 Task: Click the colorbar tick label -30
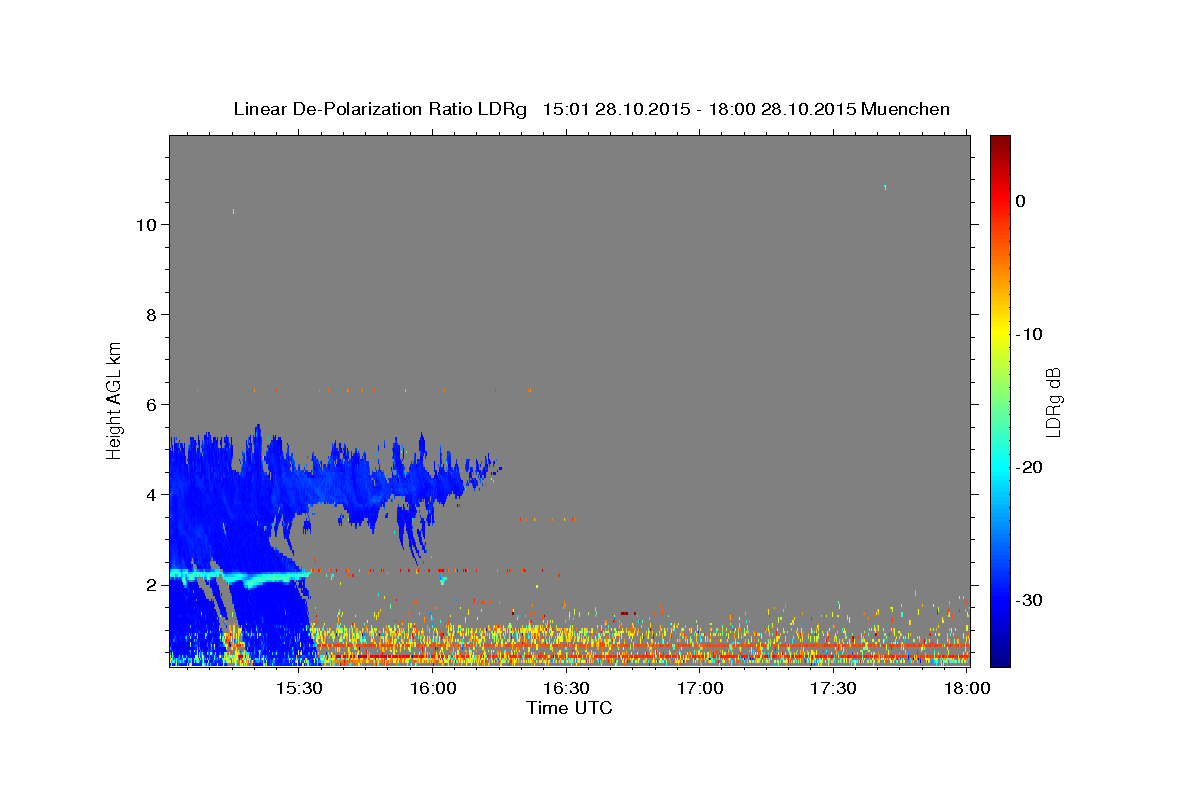pos(1029,600)
